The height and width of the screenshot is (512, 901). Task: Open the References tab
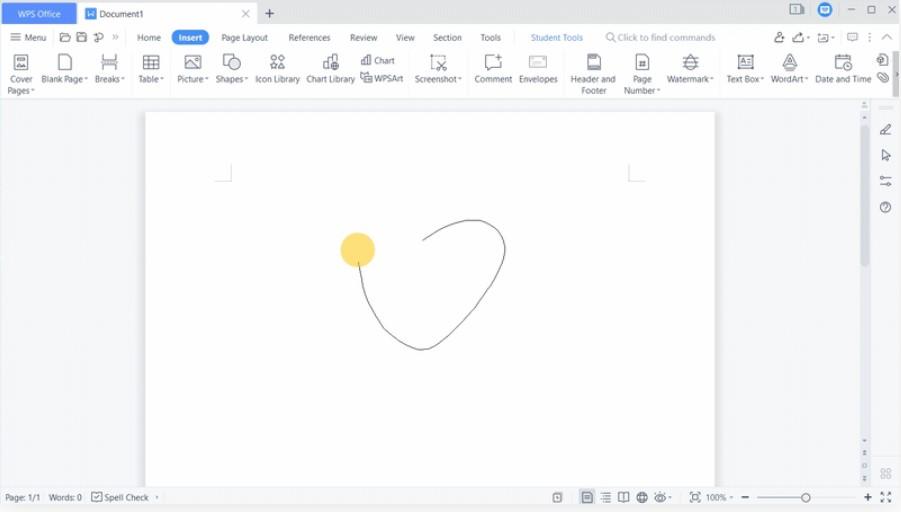pyautogui.click(x=309, y=37)
